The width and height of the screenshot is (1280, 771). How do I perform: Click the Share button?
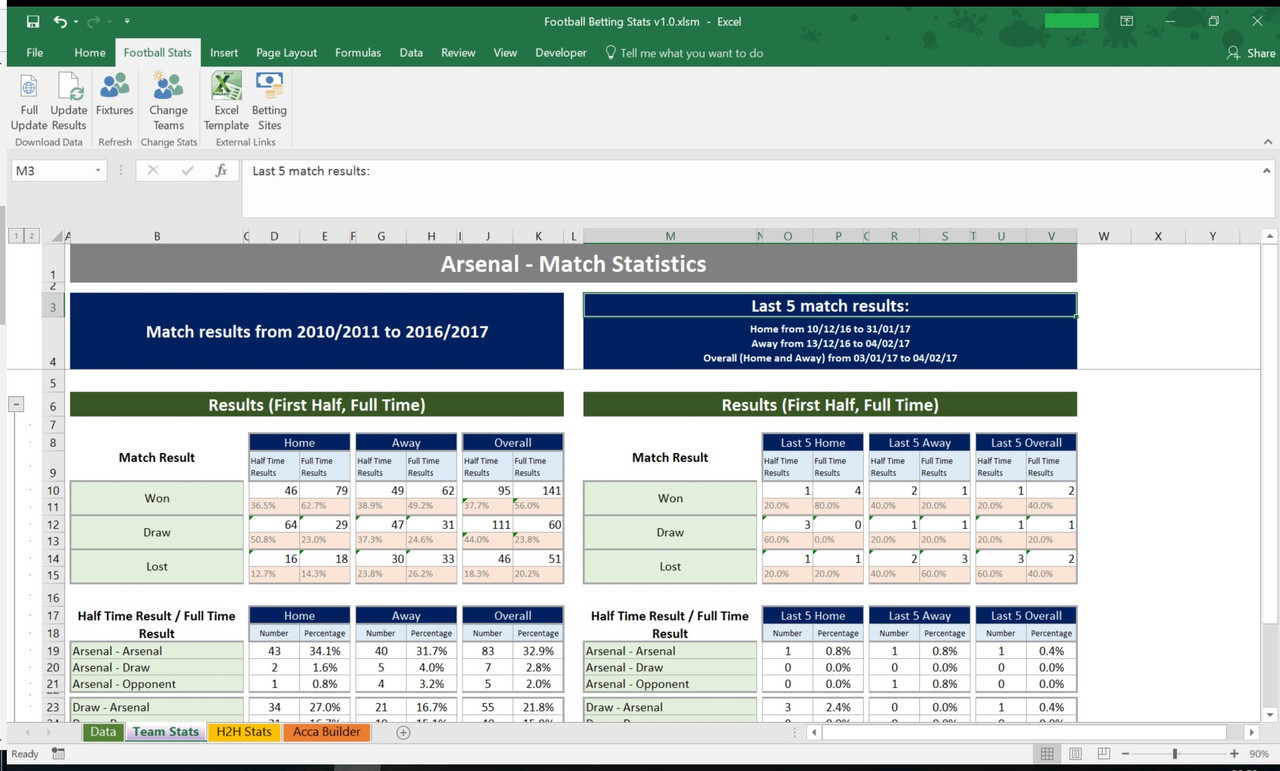(x=1251, y=53)
